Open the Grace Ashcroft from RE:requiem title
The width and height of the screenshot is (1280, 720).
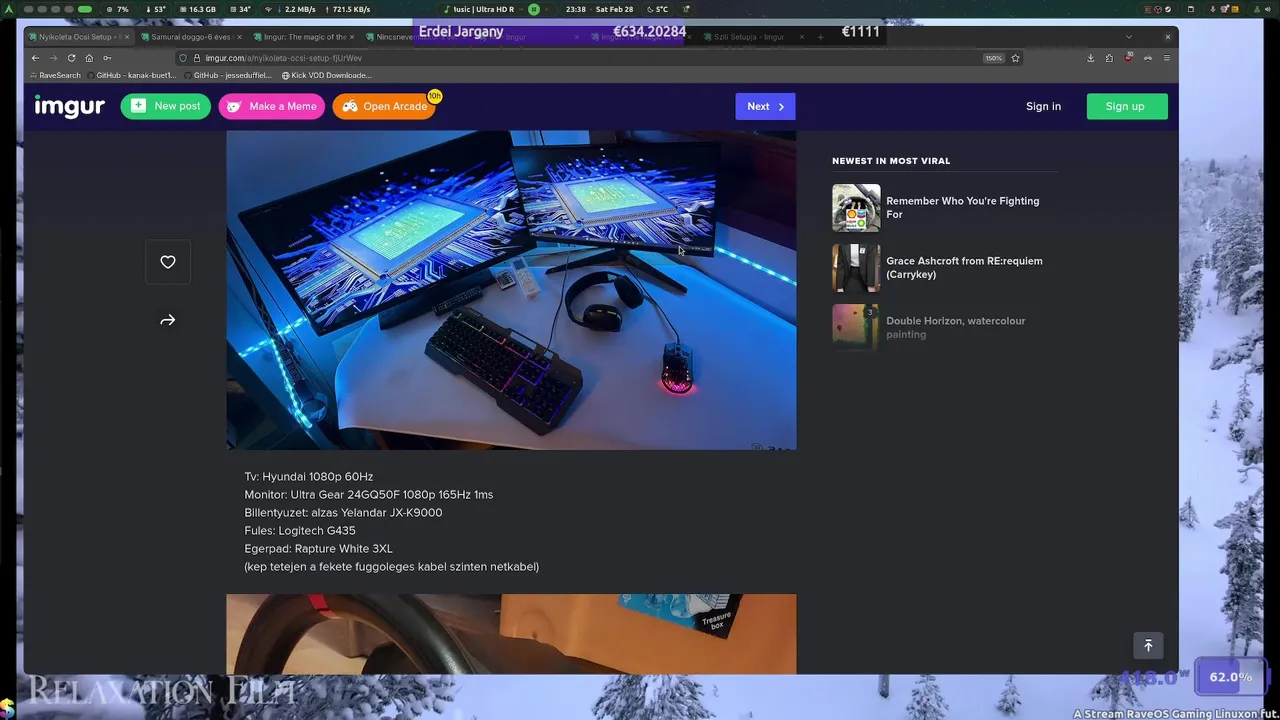click(964, 267)
